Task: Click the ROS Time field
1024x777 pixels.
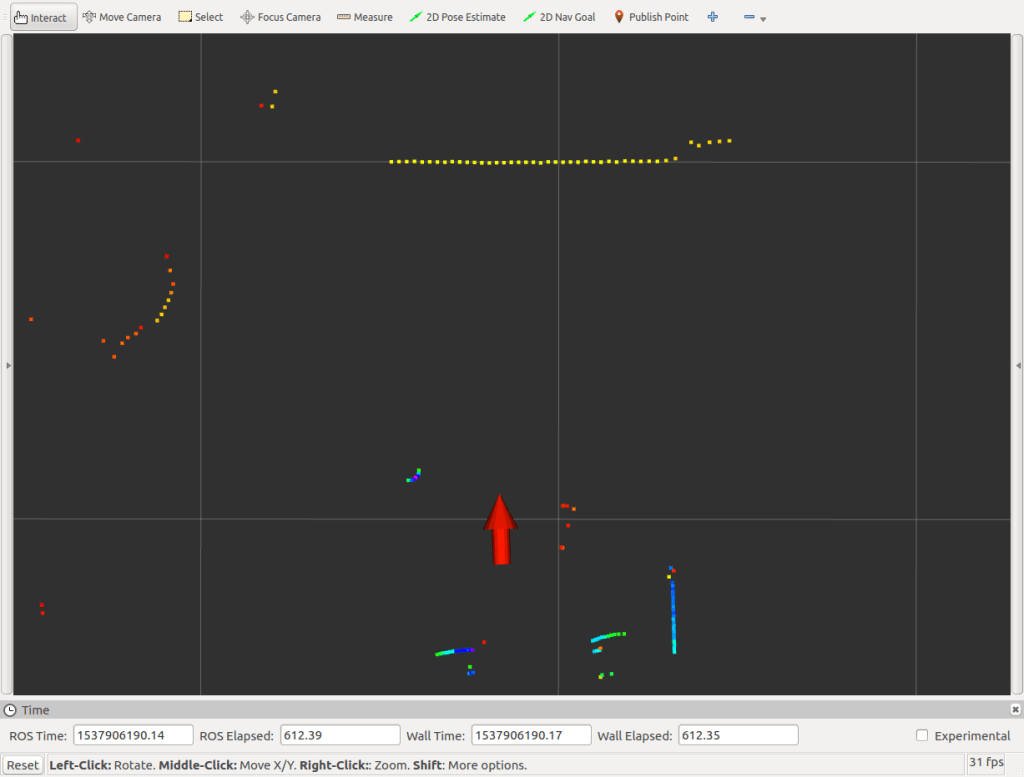Action: pos(133,736)
